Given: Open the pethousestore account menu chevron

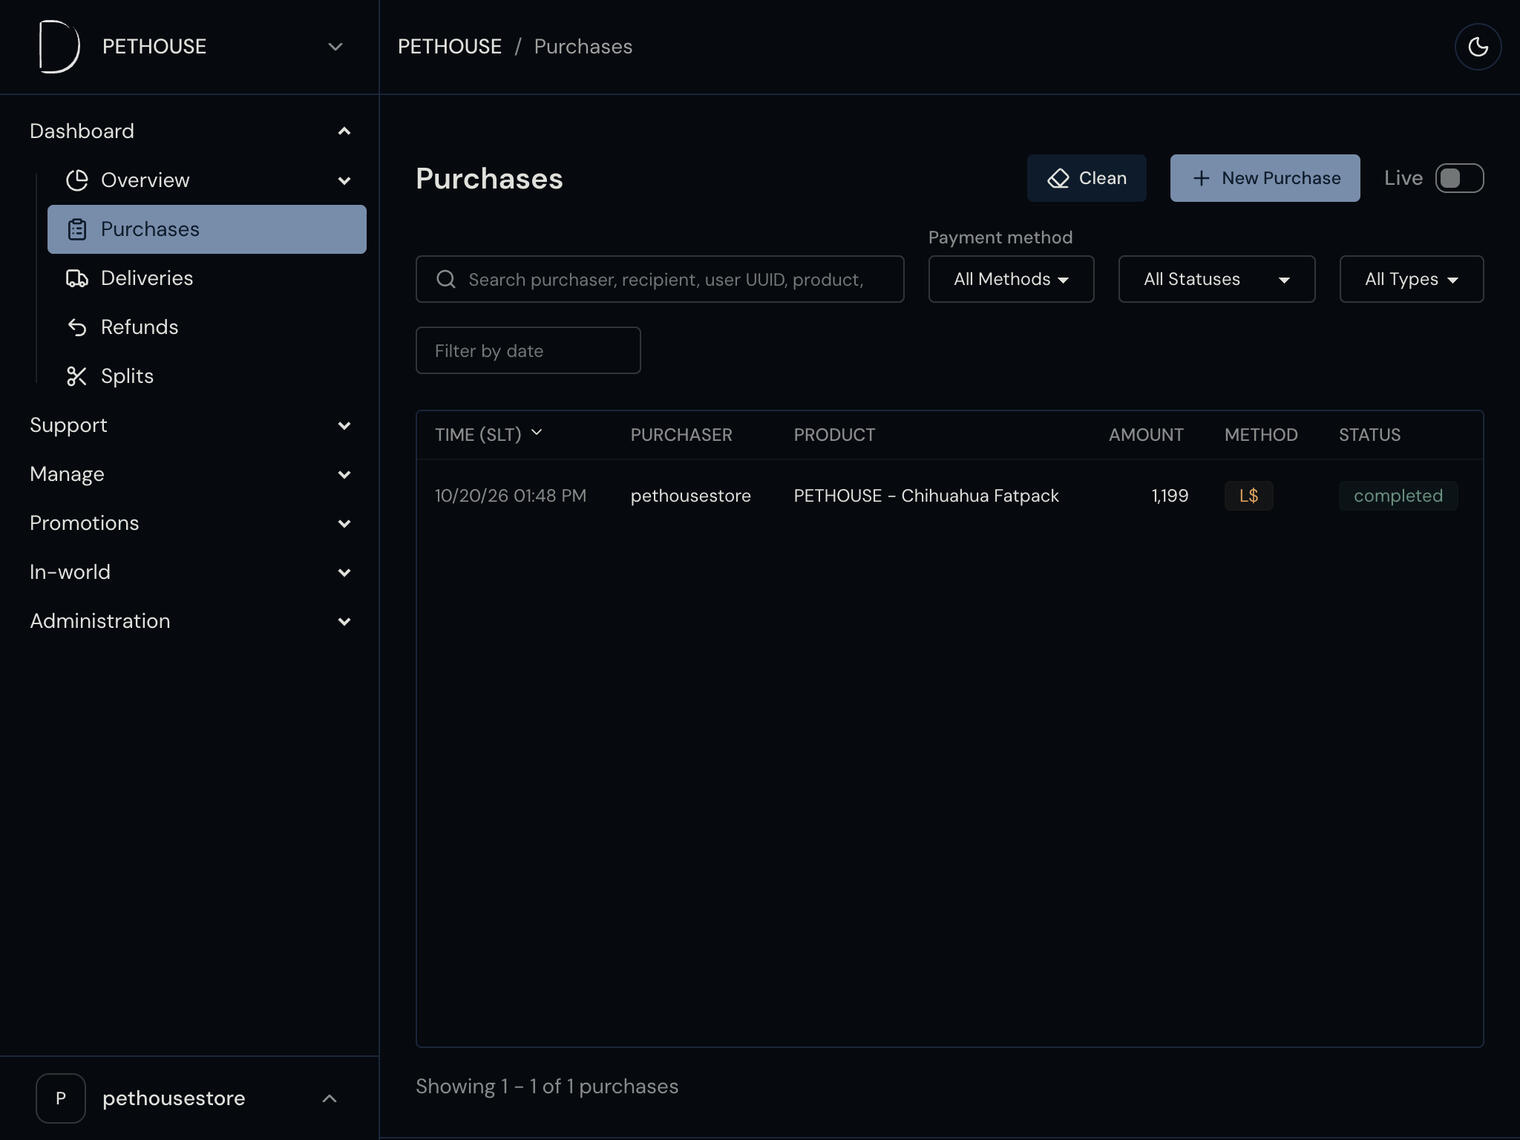Looking at the screenshot, I should [329, 1098].
